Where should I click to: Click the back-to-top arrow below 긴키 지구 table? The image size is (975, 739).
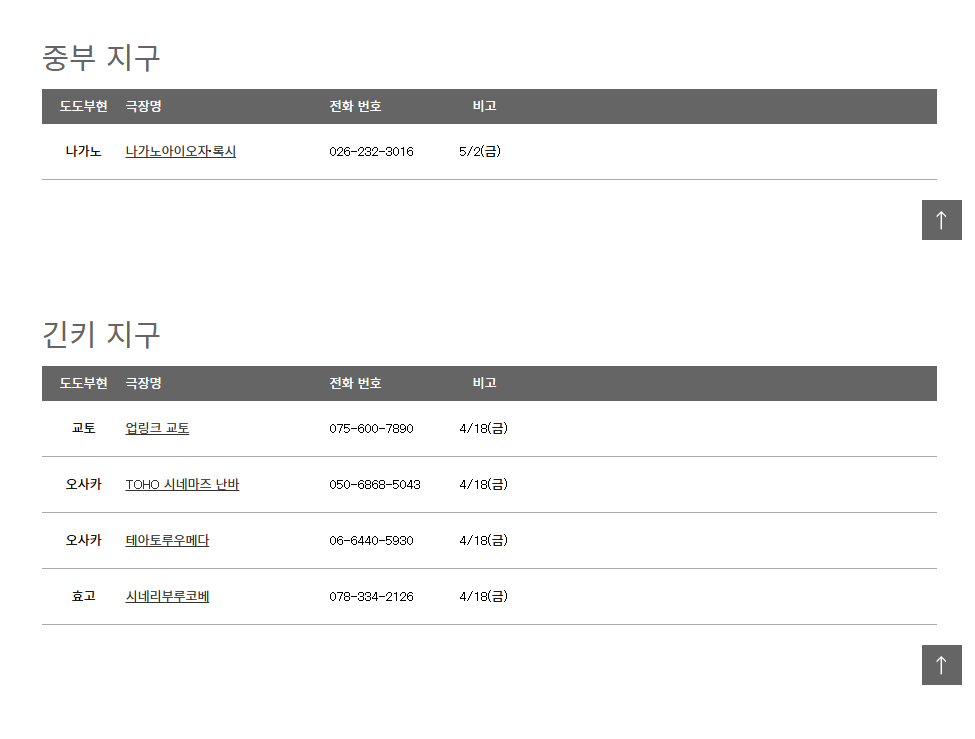[x=941, y=665]
